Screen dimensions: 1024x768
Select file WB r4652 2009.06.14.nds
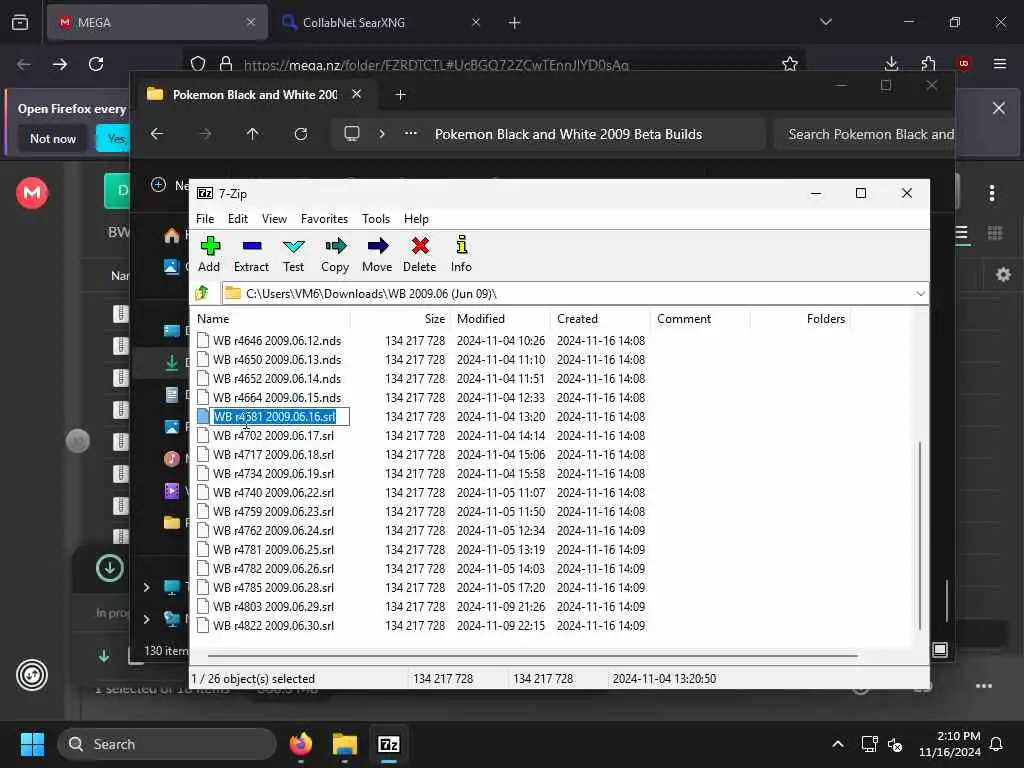point(277,378)
